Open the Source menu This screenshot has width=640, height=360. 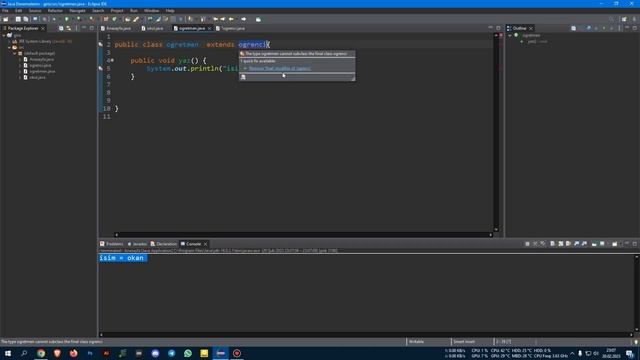[35, 11]
